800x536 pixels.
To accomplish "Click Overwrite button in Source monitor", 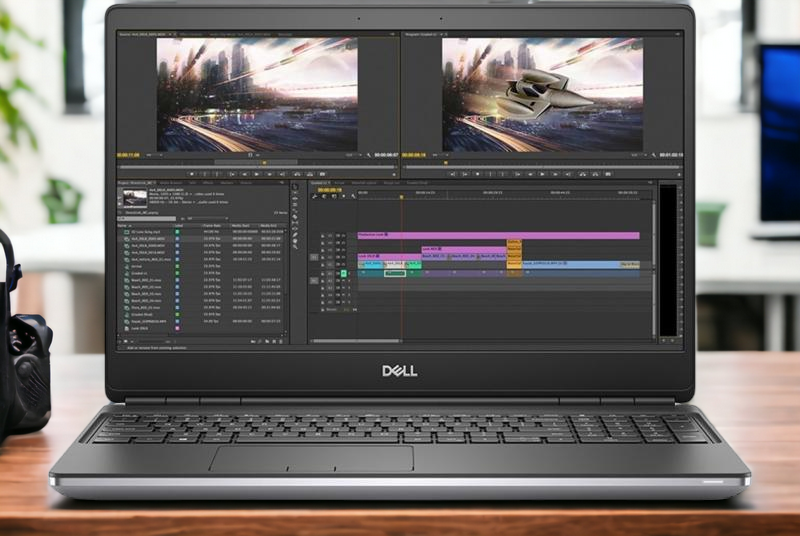I will coord(310,174).
